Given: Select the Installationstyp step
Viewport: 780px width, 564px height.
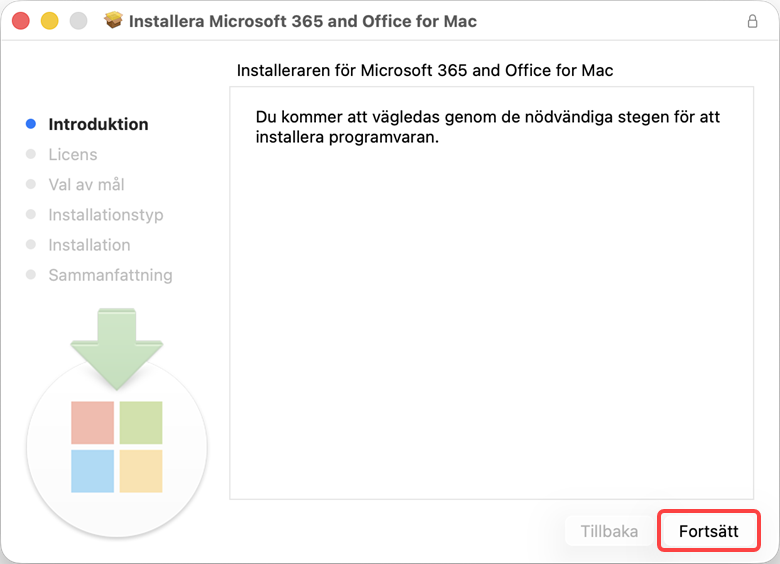Looking at the screenshot, I should [105, 214].
